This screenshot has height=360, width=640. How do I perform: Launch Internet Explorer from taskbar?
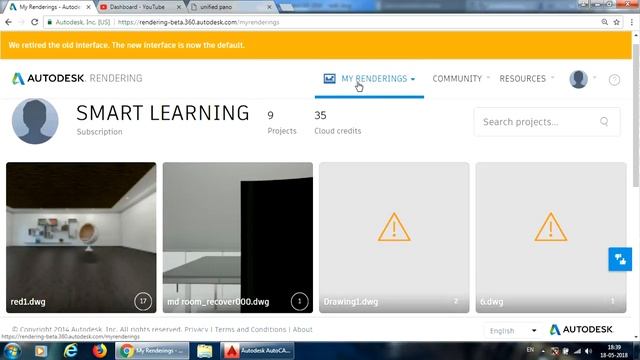point(71,351)
